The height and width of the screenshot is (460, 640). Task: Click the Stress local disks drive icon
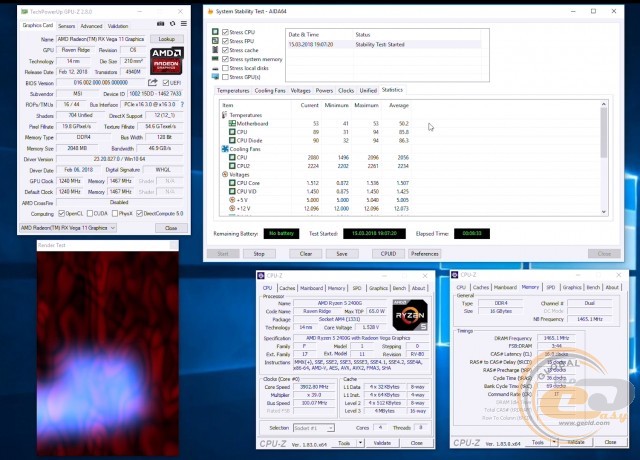tap(215, 68)
